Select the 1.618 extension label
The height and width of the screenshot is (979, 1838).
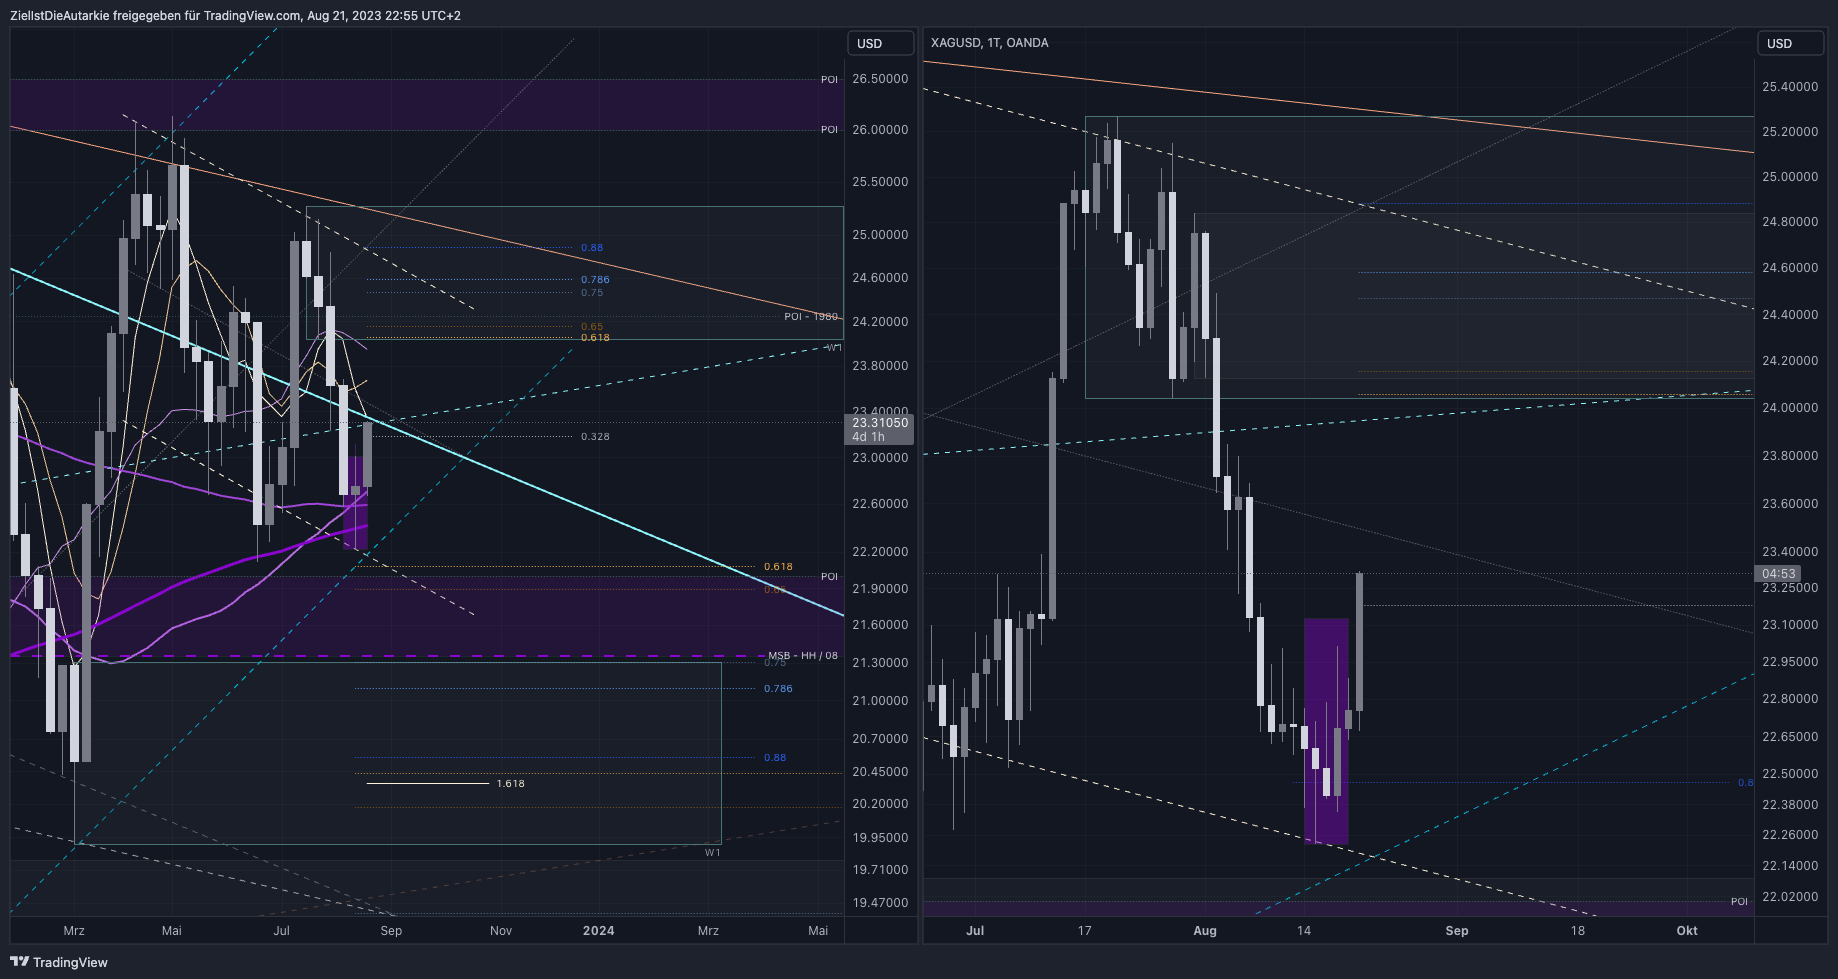510,784
